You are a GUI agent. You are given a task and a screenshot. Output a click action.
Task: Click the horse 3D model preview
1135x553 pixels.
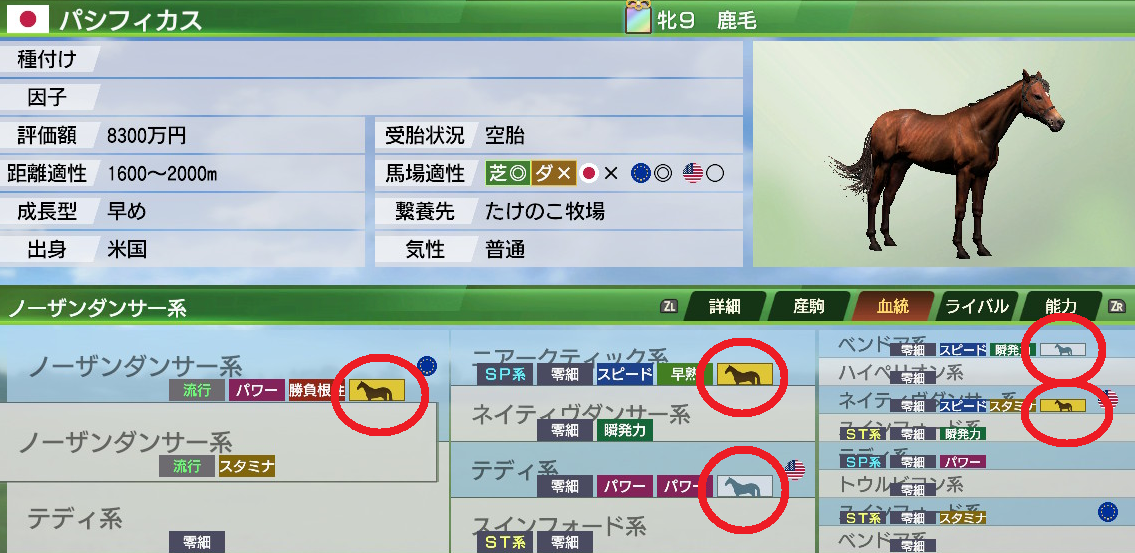944,153
